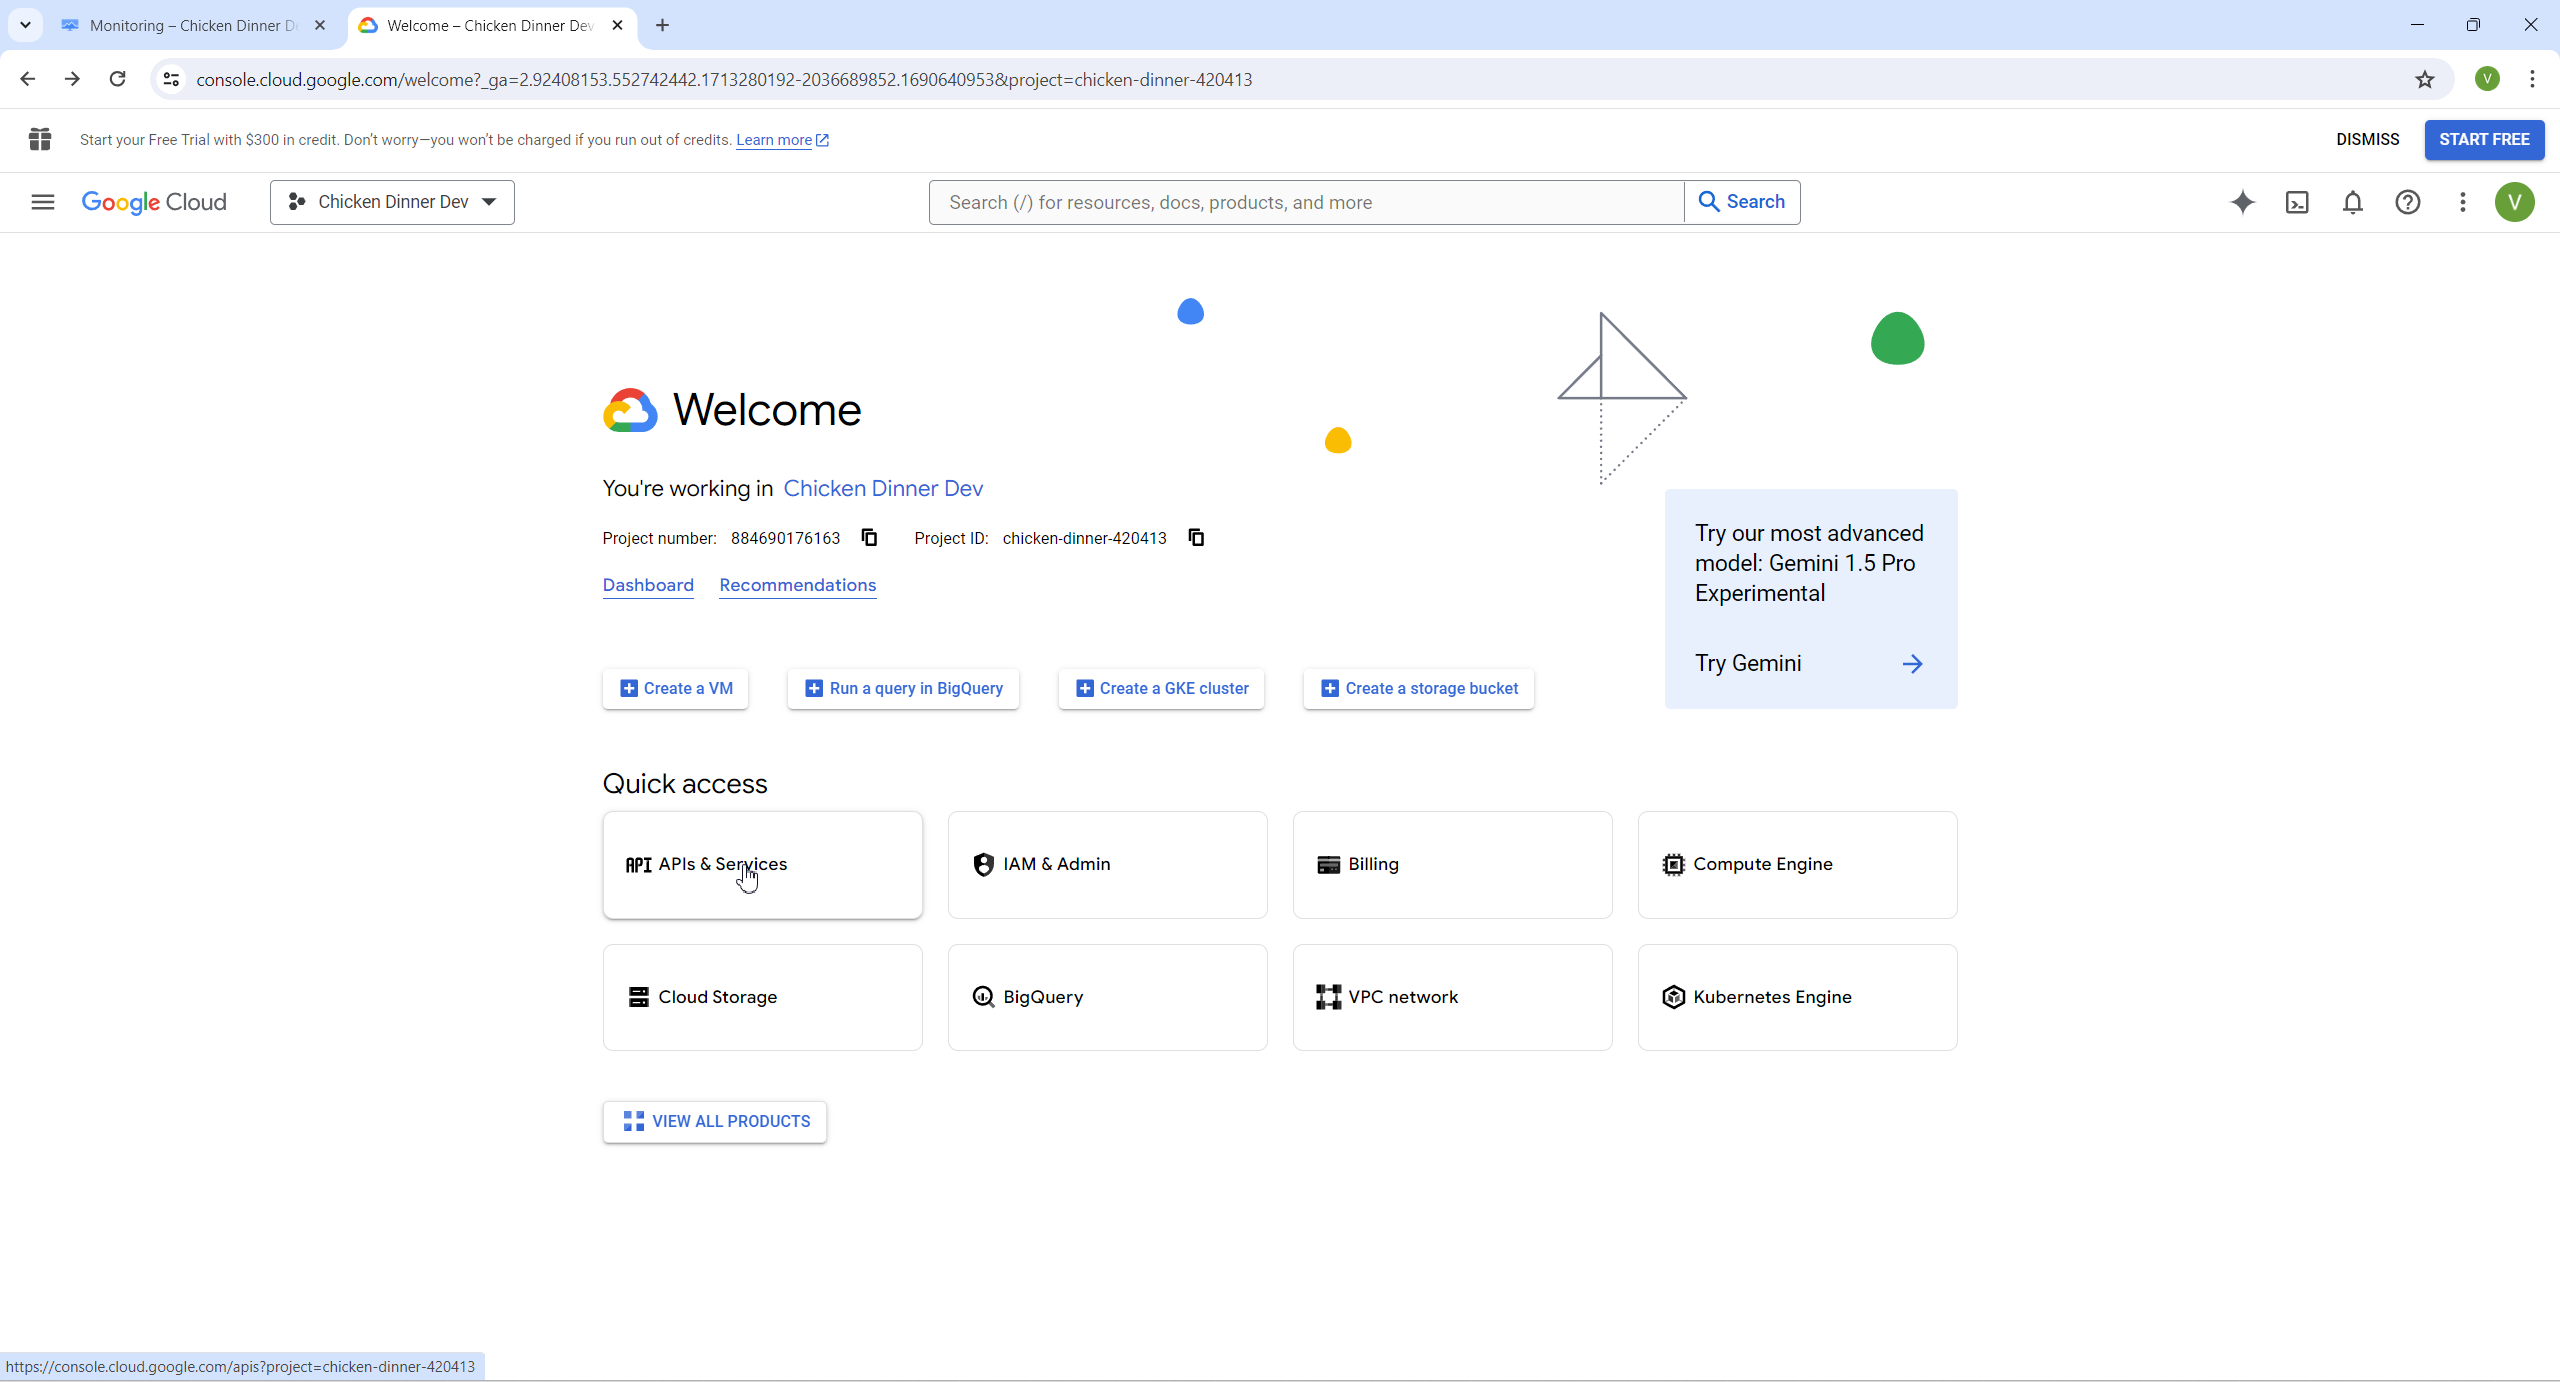This screenshot has width=2560, height=1382.
Task: Open Chrome three-dot menu
Action: coord(2532,79)
